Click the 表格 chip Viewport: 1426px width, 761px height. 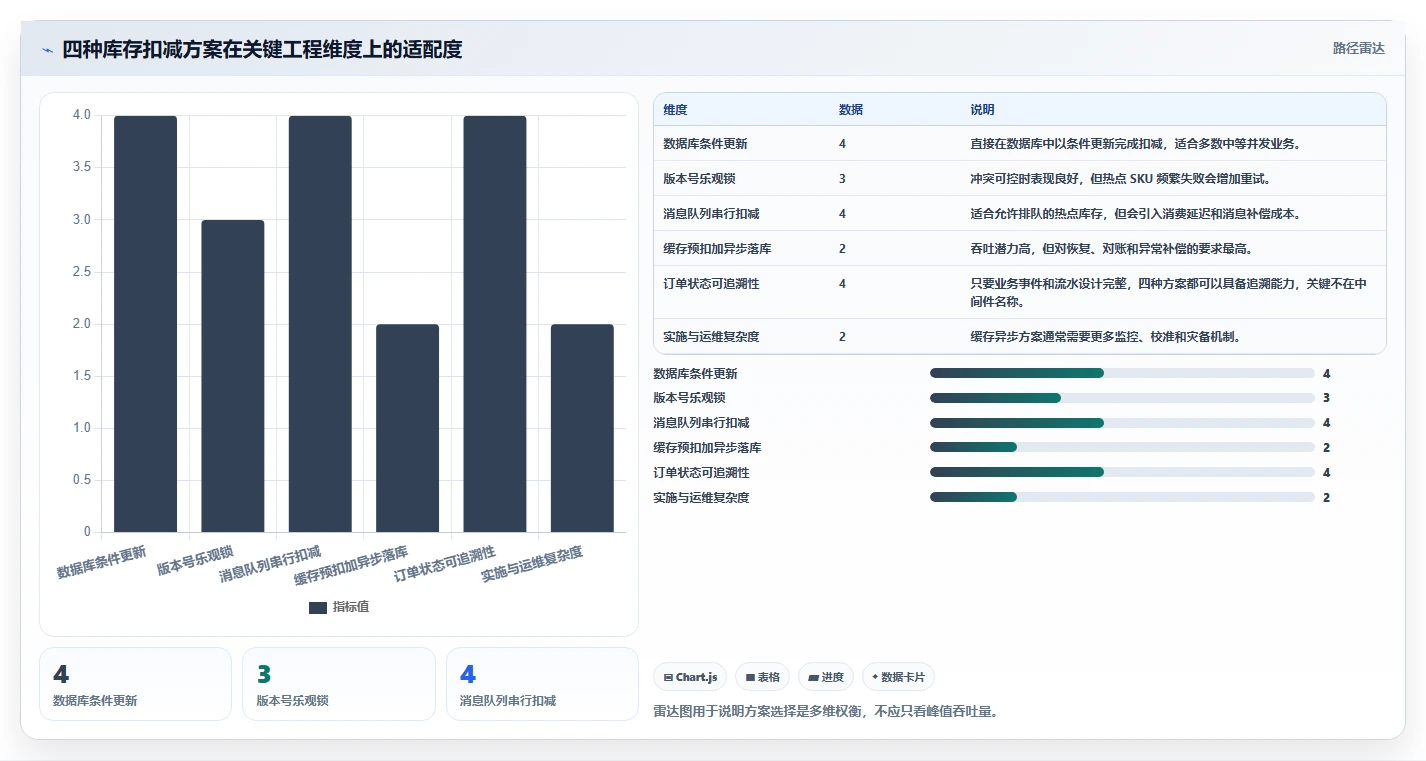point(762,677)
